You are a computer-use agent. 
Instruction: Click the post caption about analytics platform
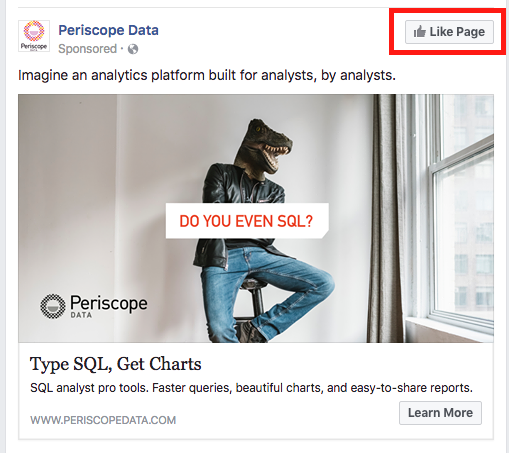tap(207, 75)
